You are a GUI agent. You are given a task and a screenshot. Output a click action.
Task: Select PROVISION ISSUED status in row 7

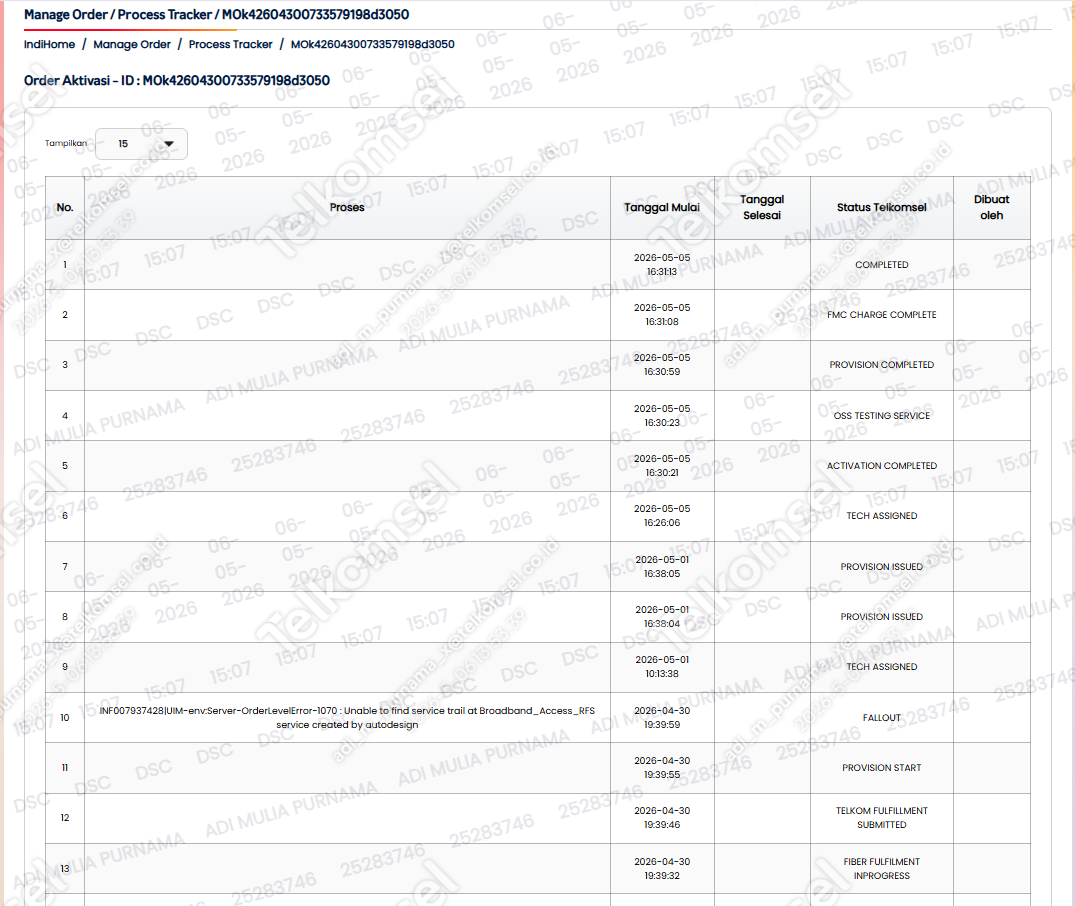[882, 567]
